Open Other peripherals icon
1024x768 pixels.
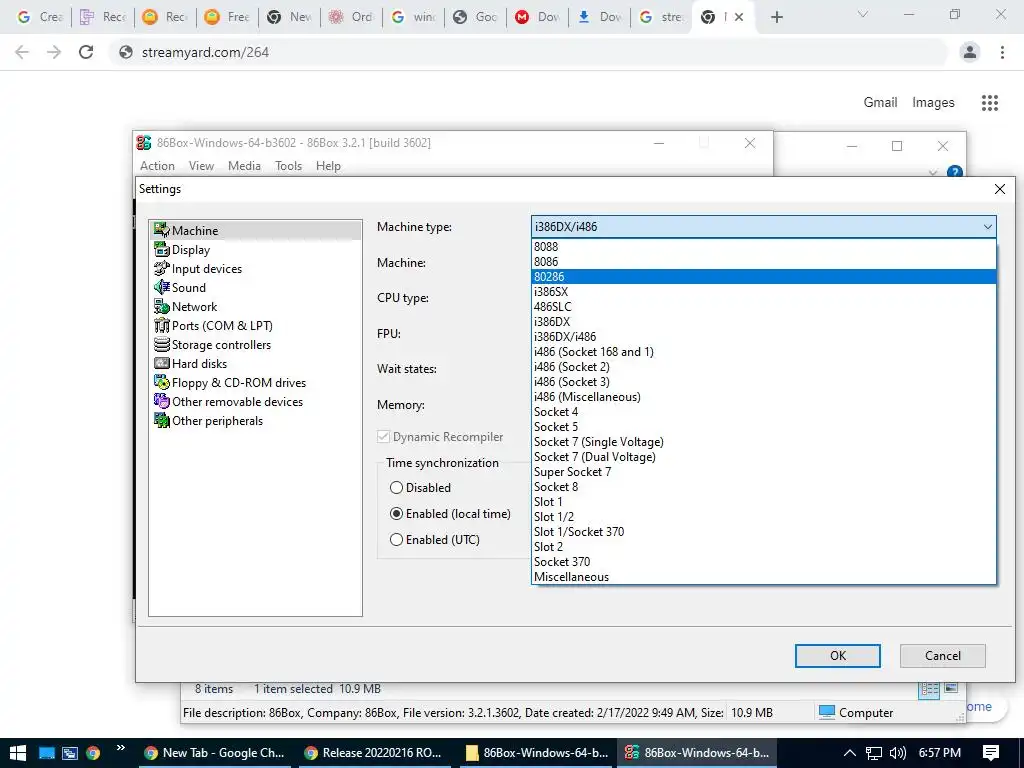click(161, 419)
